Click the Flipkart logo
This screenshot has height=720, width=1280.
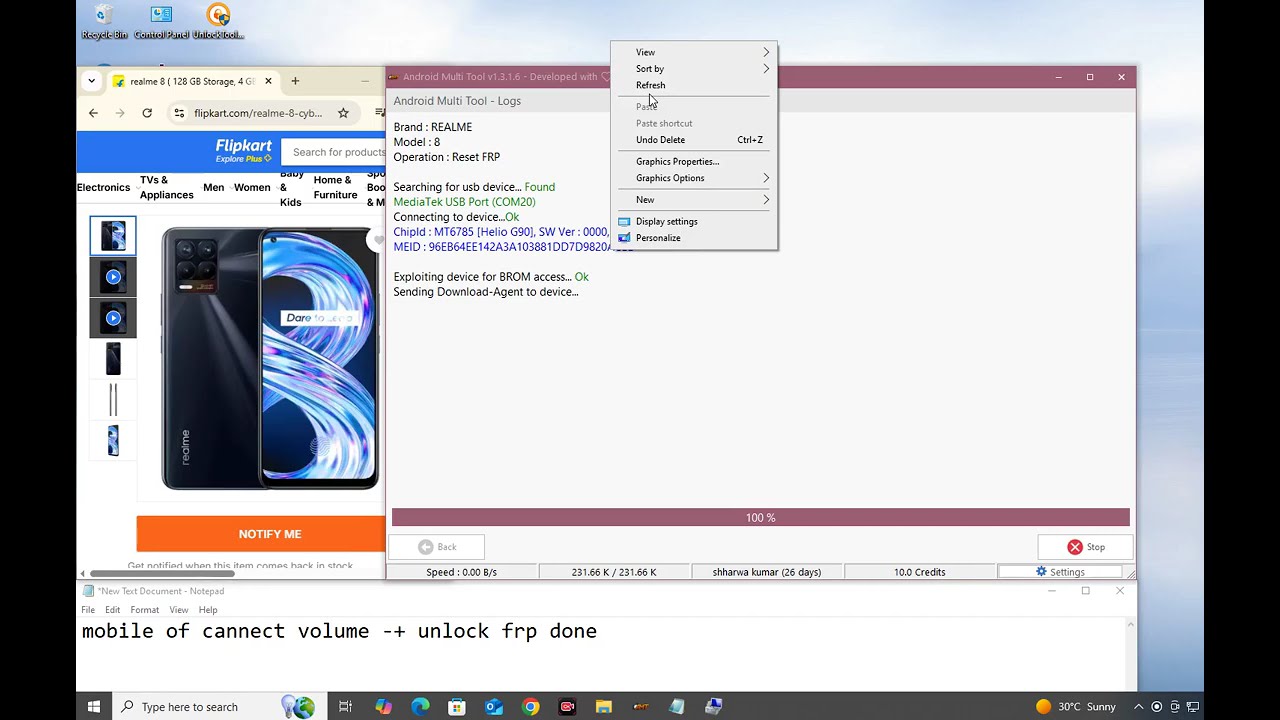pyautogui.click(x=243, y=151)
